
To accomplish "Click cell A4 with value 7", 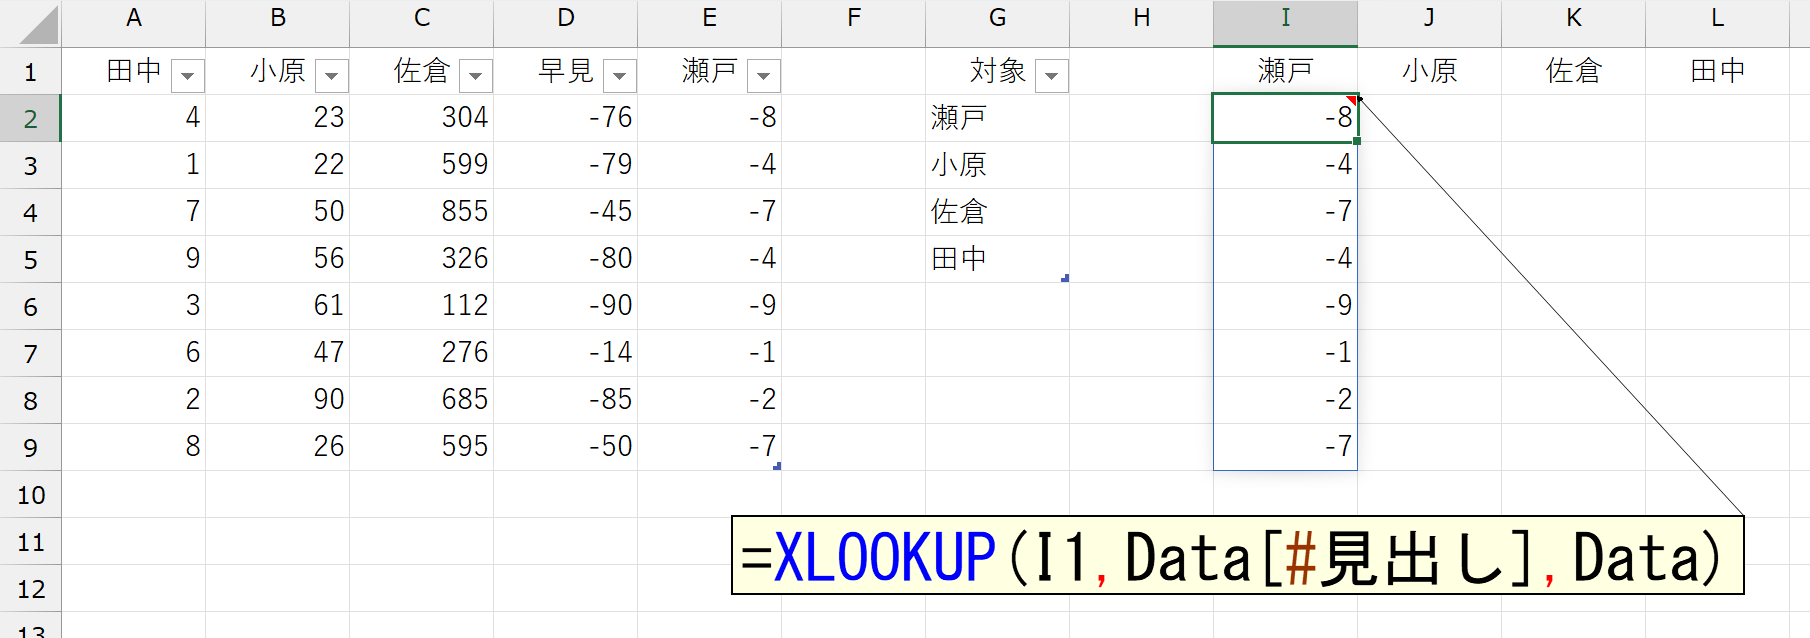I will (134, 212).
